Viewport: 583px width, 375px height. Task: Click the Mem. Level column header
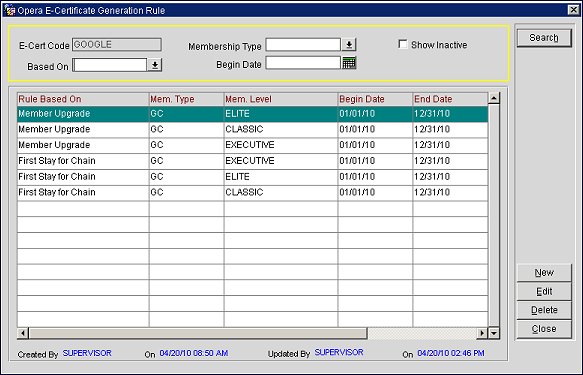coord(281,99)
